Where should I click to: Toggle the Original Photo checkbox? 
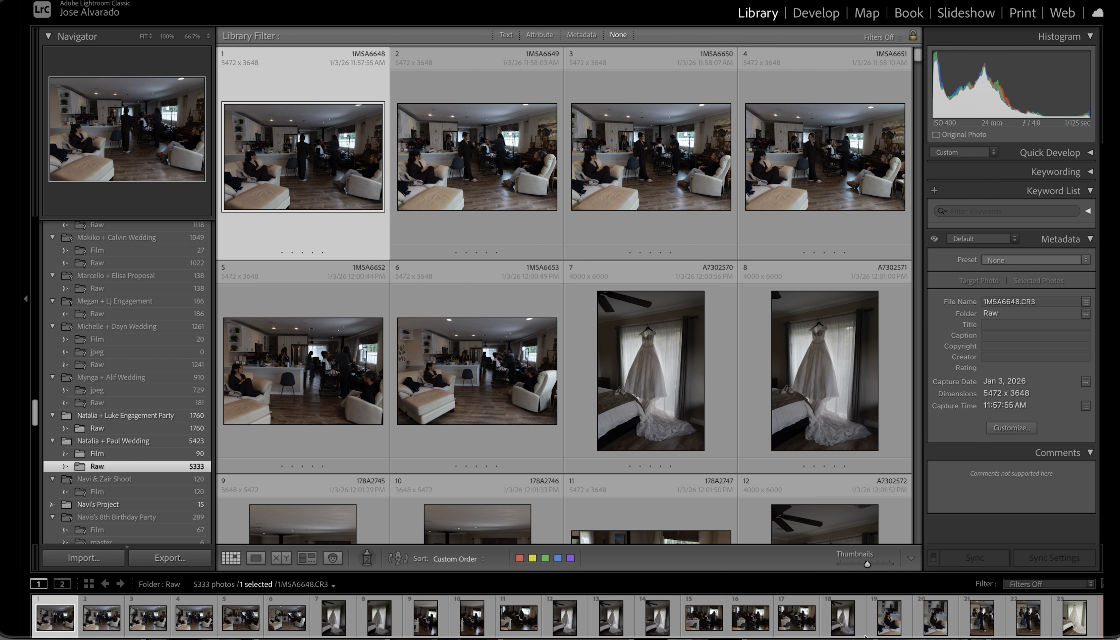tap(936, 135)
